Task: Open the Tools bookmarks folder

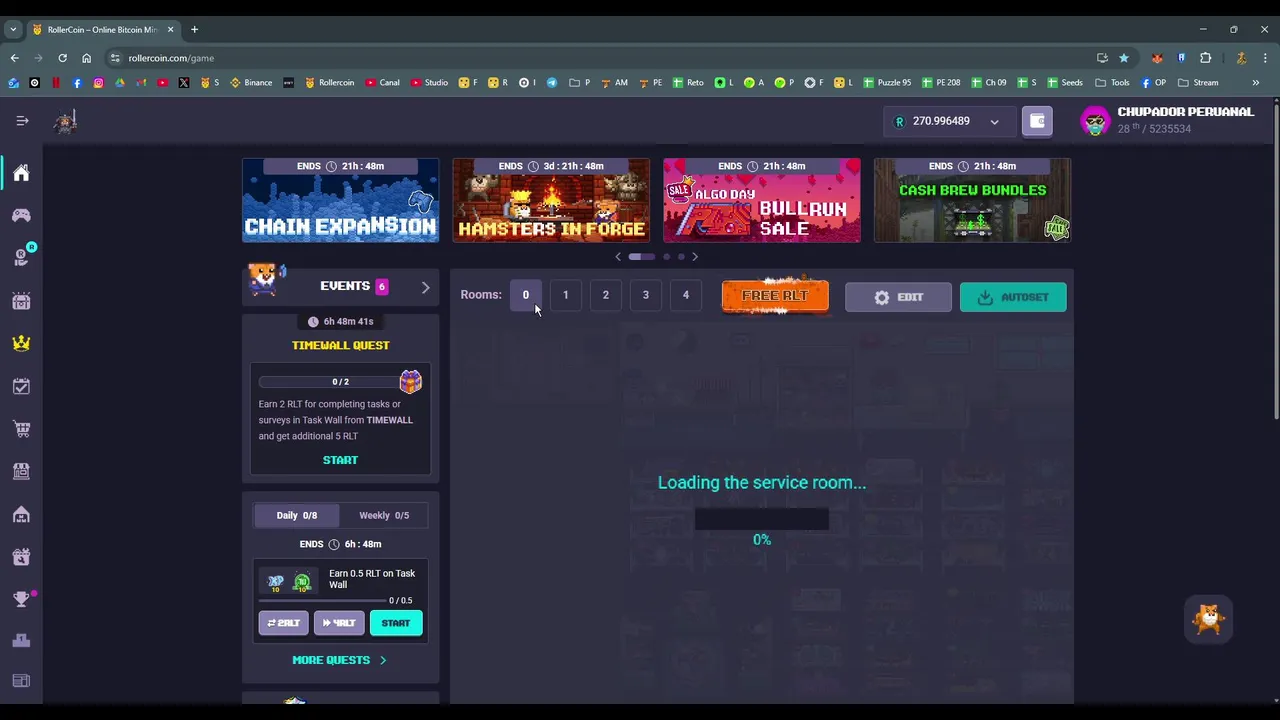Action: coord(1112,83)
